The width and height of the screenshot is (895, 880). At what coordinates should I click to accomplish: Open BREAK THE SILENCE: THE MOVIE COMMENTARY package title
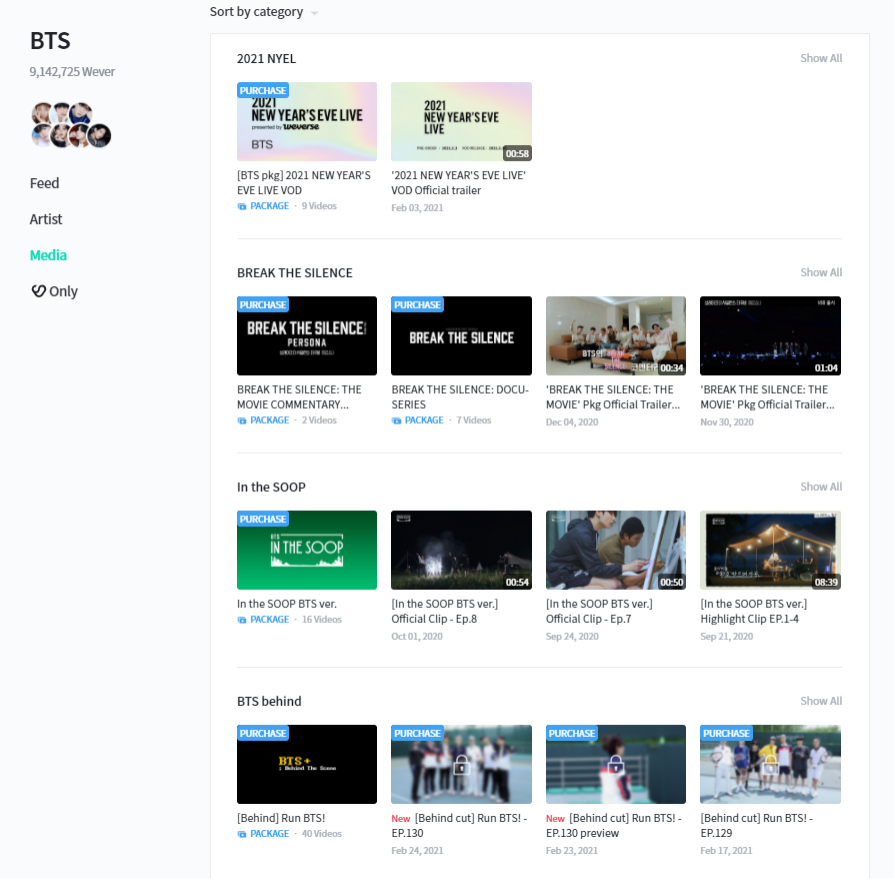(299, 397)
